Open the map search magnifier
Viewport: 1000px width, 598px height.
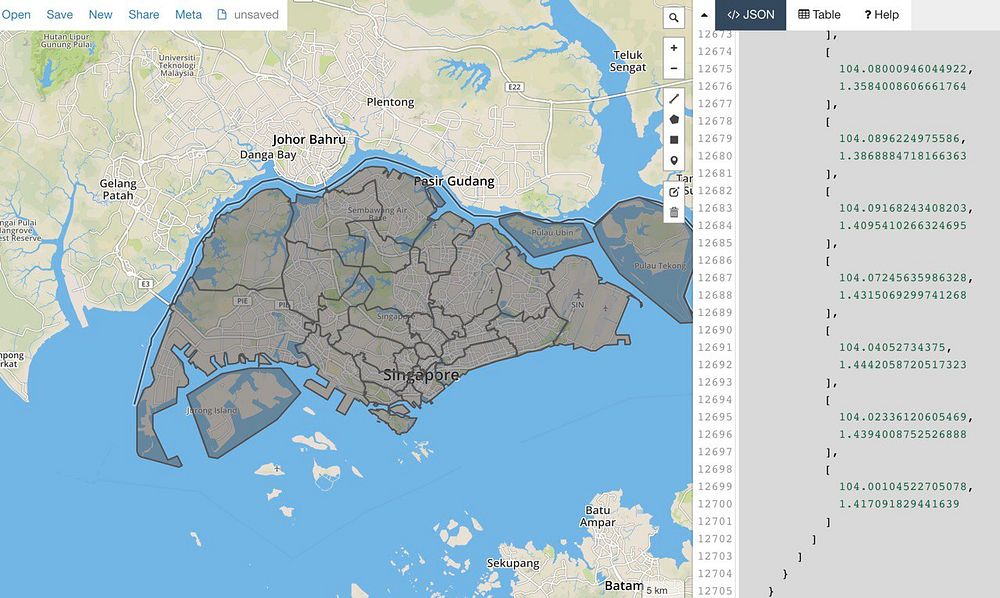(673, 18)
